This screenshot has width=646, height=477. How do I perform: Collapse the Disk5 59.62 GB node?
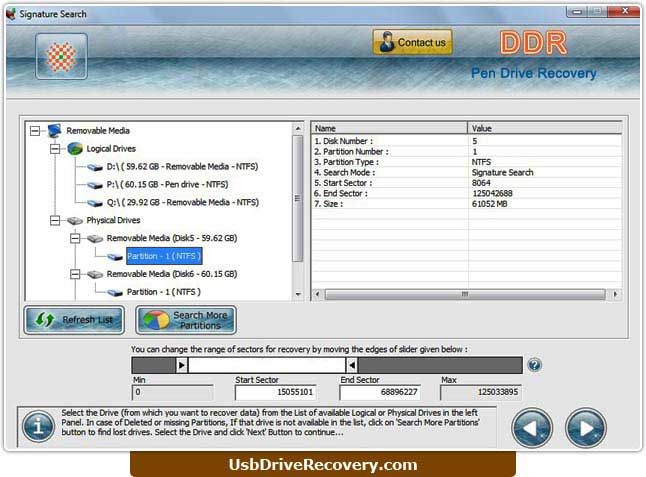pyautogui.click(x=75, y=238)
